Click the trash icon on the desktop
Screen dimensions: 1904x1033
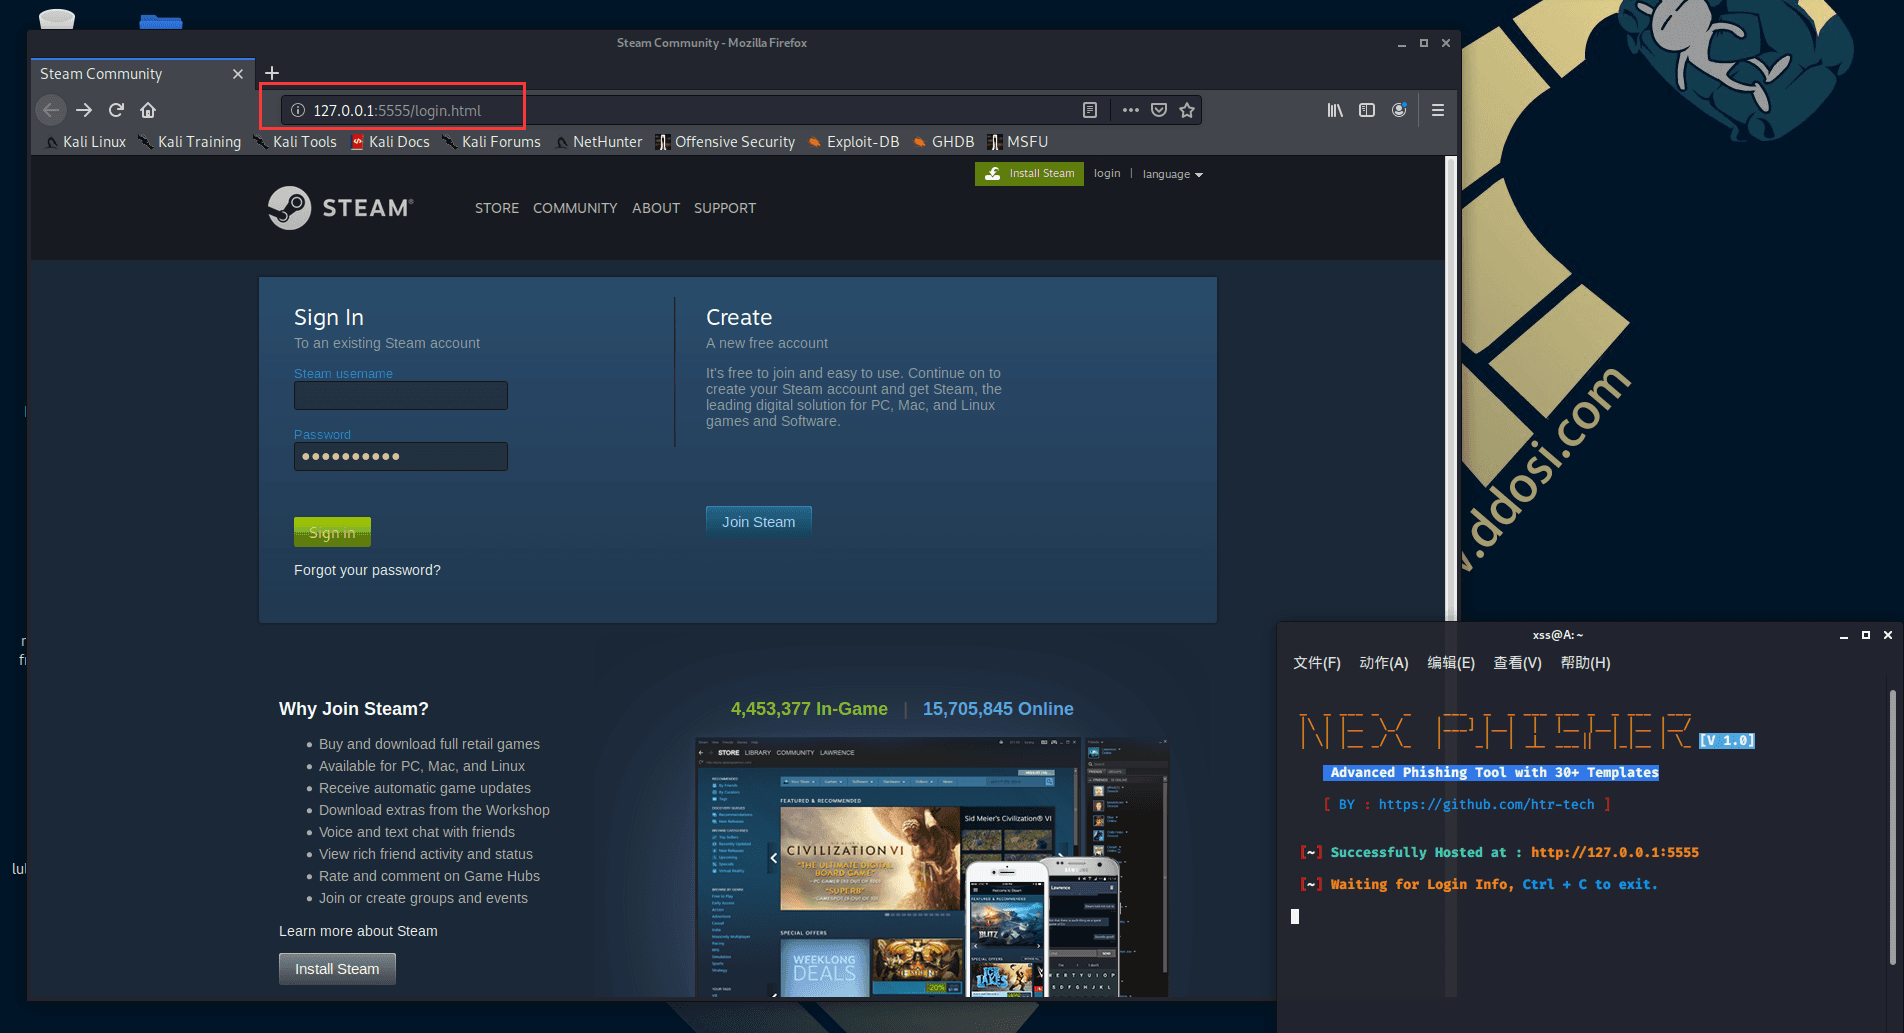pyautogui.click(x=57, y=18)
